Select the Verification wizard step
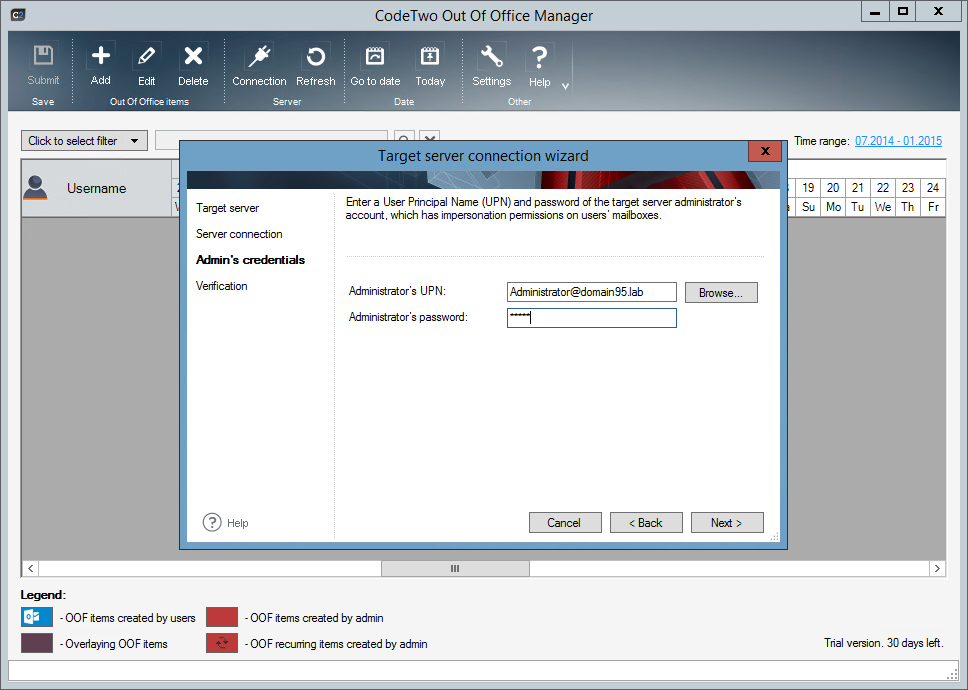The image size is (968, 690). click(222, 286)
